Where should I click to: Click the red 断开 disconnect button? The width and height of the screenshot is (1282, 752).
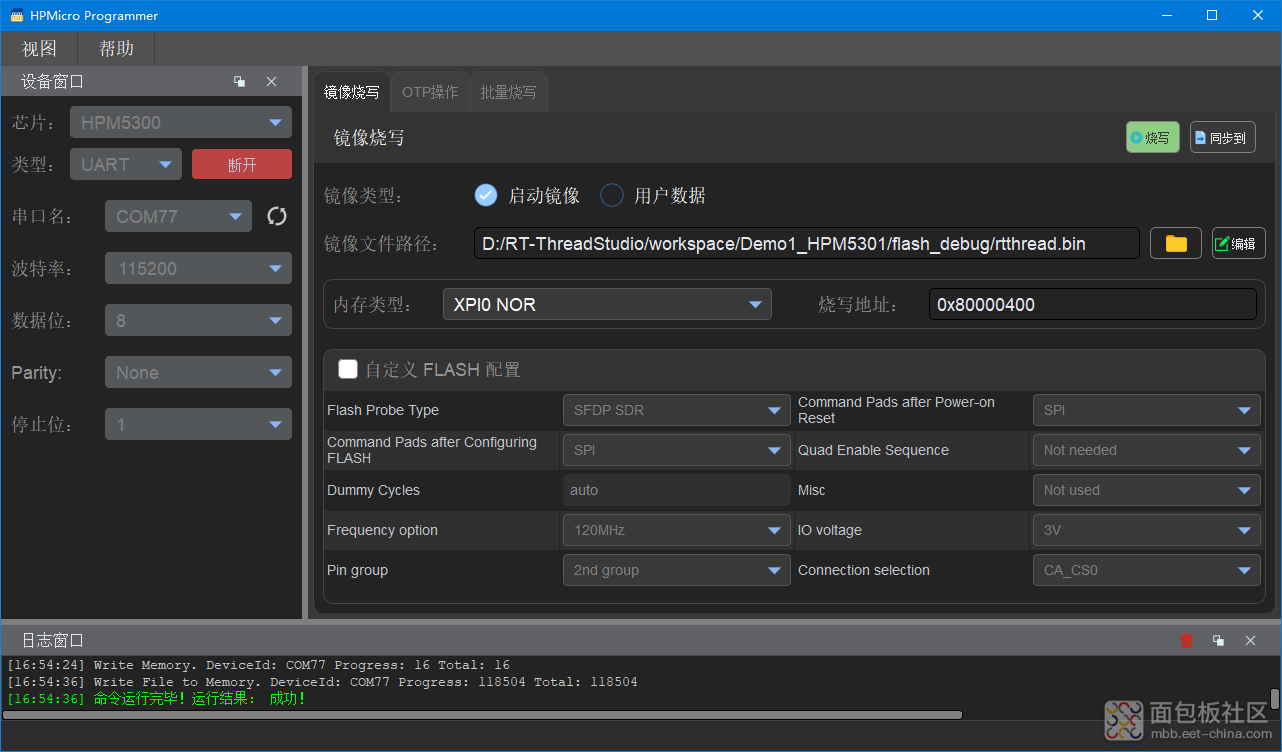click(242, 164)
